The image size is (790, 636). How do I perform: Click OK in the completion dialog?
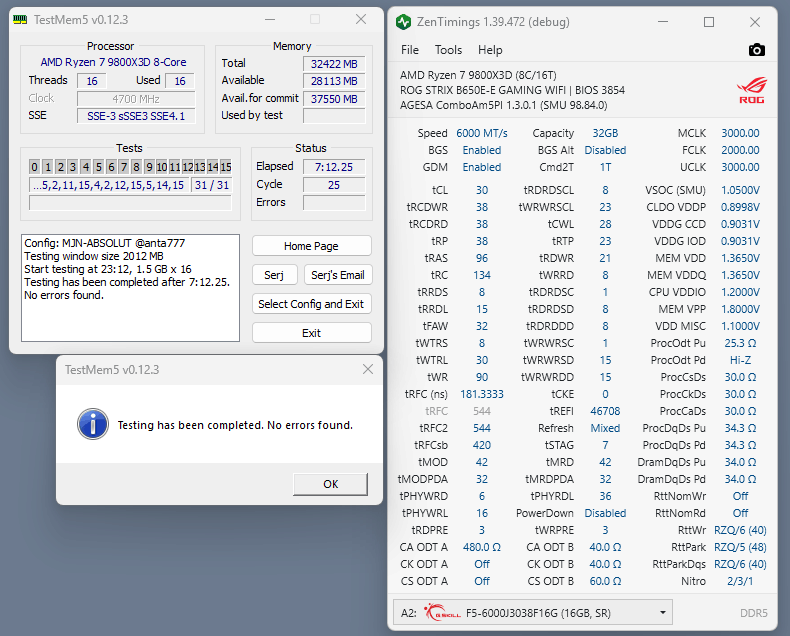(331, 484)
